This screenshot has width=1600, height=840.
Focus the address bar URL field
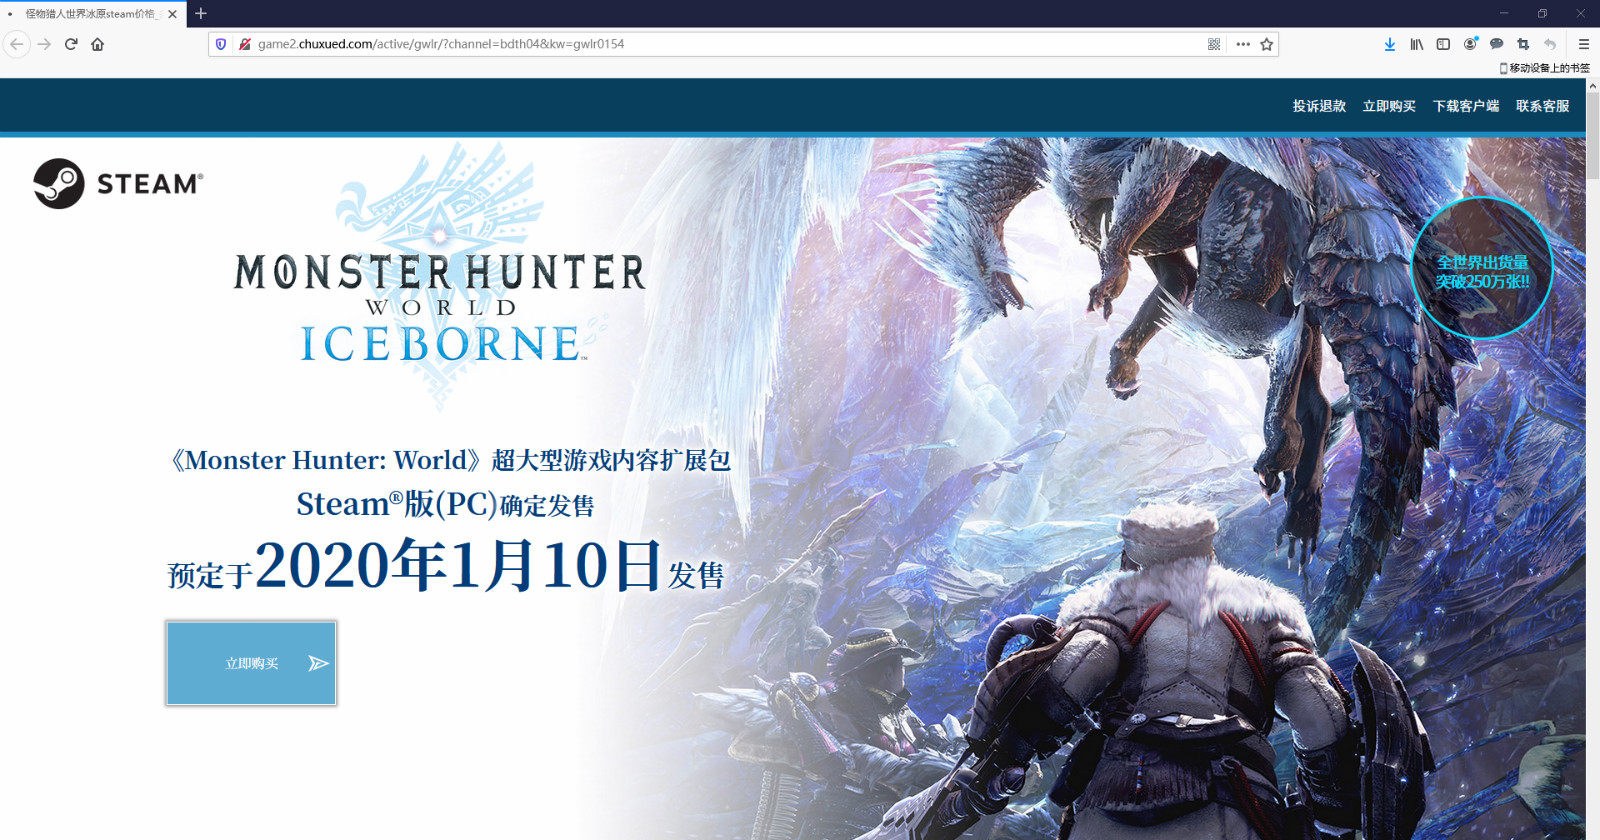(x=728, y=44)
